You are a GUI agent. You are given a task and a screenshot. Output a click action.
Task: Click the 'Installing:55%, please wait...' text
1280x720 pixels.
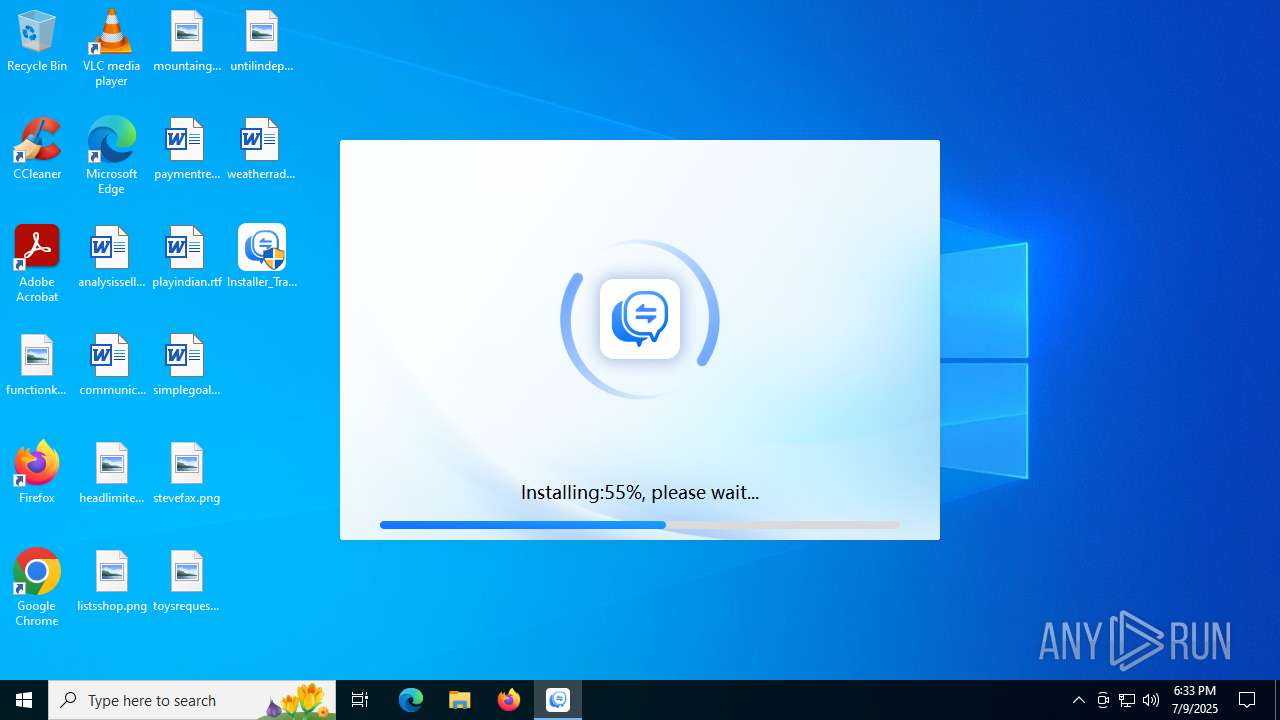pyautogui.click(x=640, y=492)
